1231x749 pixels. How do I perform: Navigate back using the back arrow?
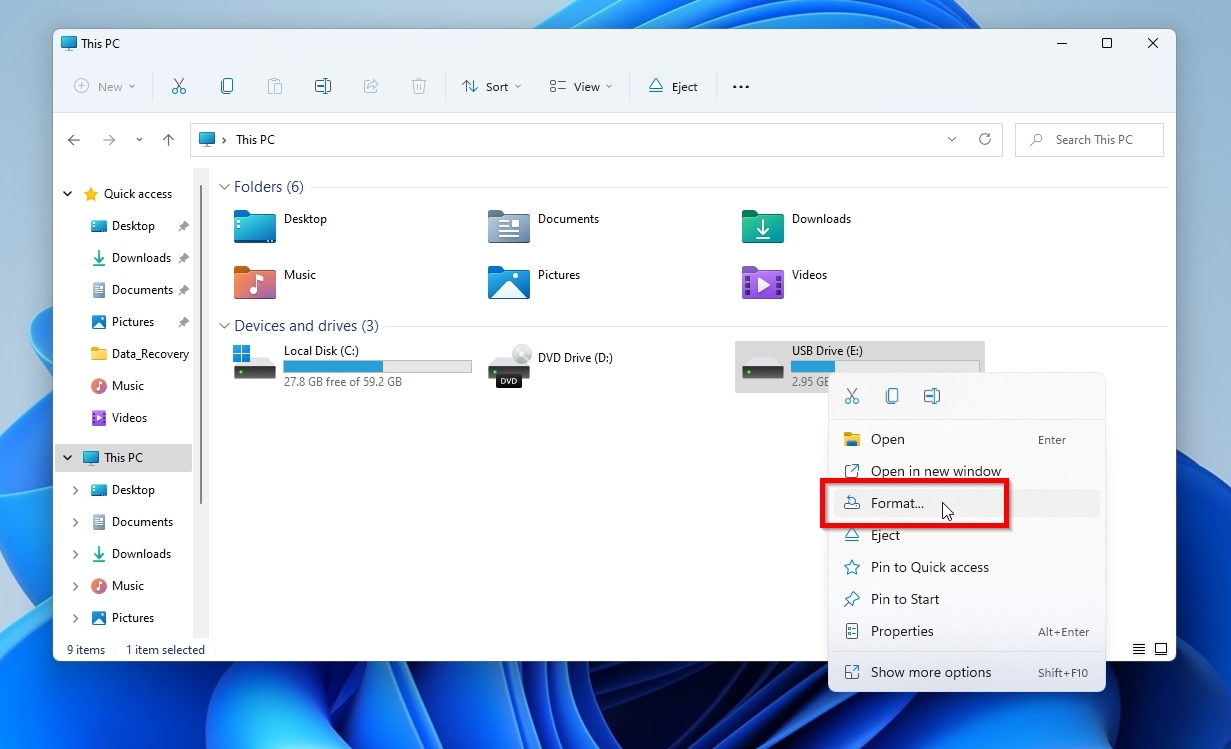(73, 140)
